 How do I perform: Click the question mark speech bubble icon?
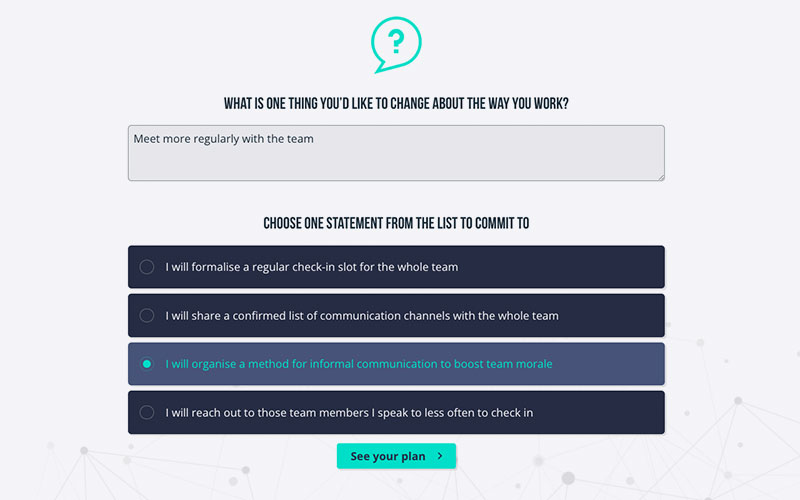click(396, 45)
